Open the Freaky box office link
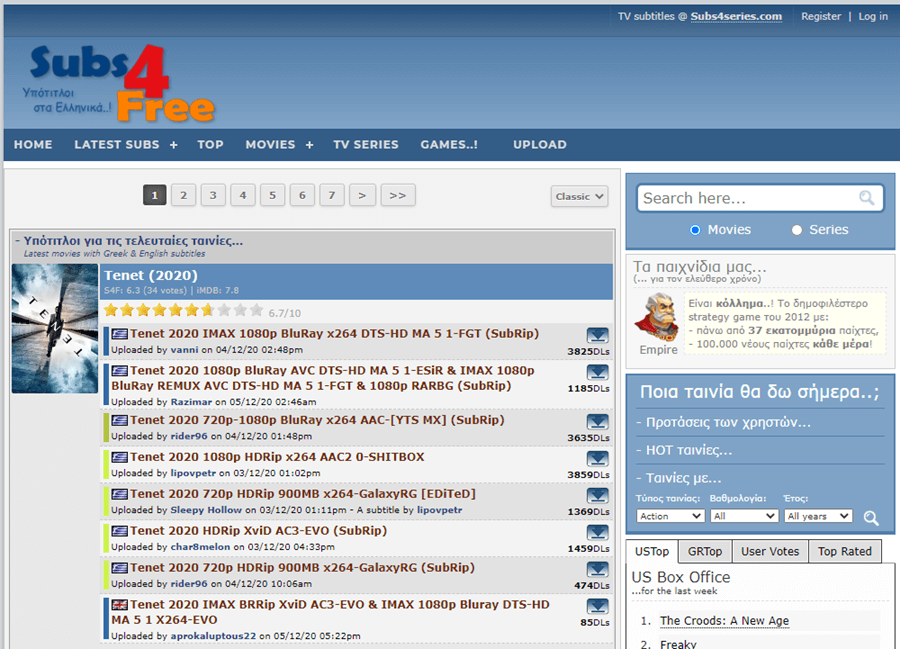Screen dimensions: 900x649 [678, 644]
